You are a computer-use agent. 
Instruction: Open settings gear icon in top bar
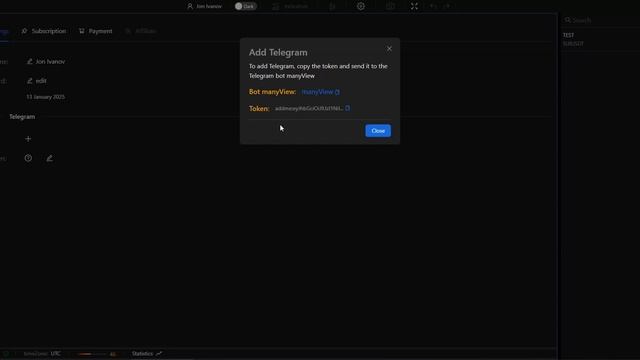361,6
